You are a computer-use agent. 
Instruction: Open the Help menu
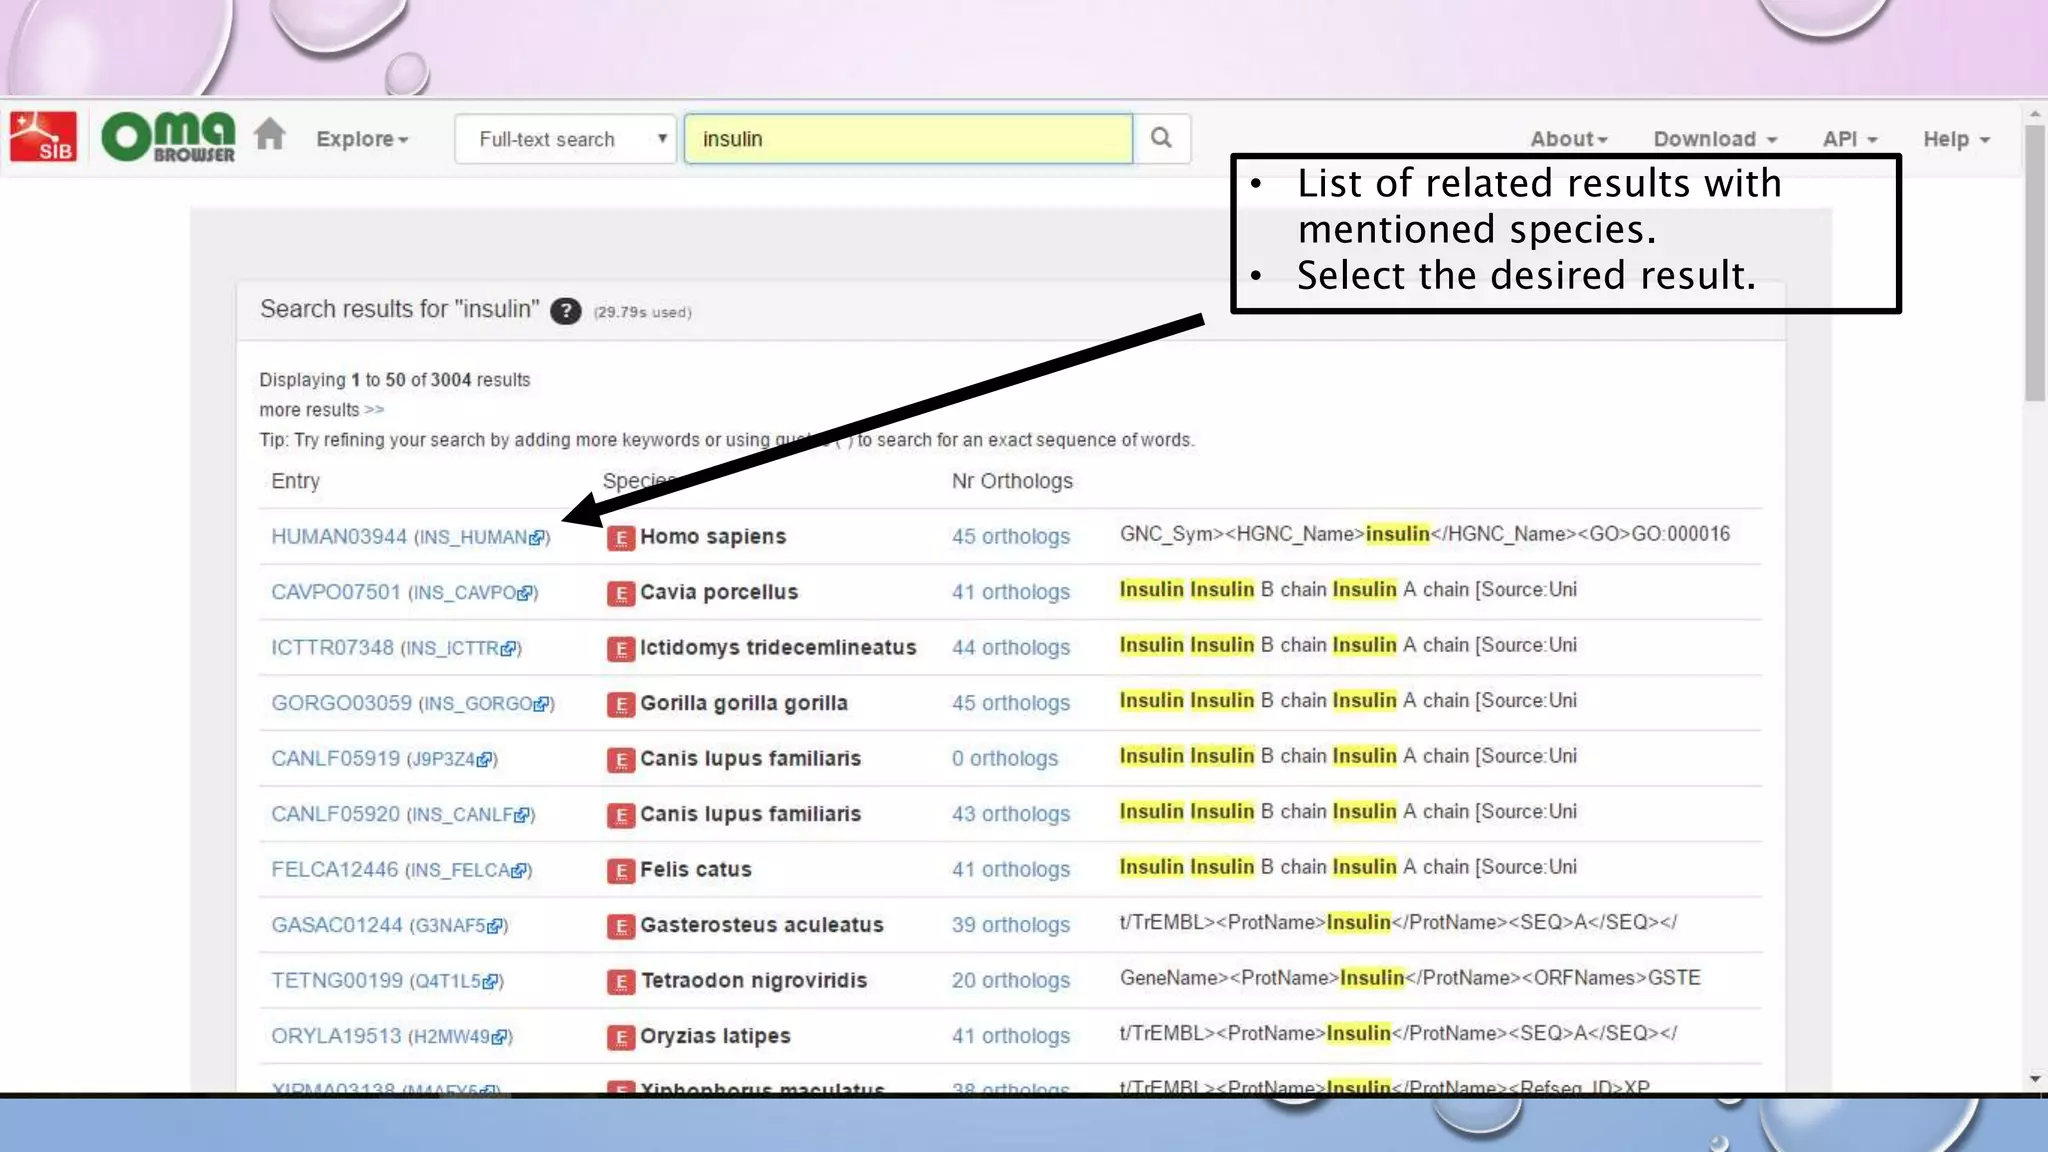coord(1956,139)
